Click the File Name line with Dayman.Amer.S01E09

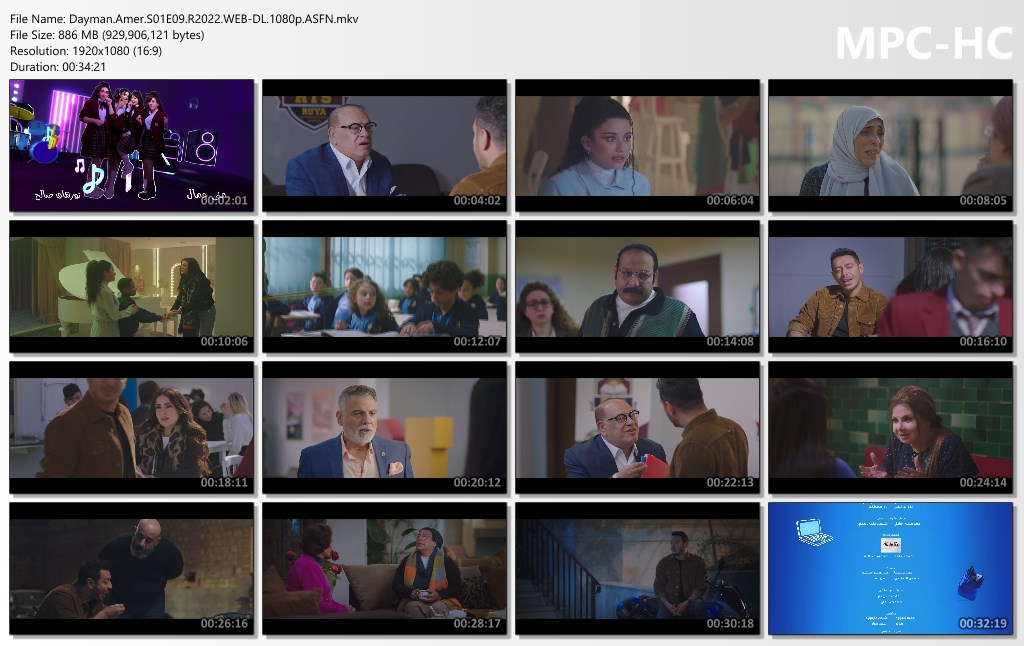coord(184,19)
